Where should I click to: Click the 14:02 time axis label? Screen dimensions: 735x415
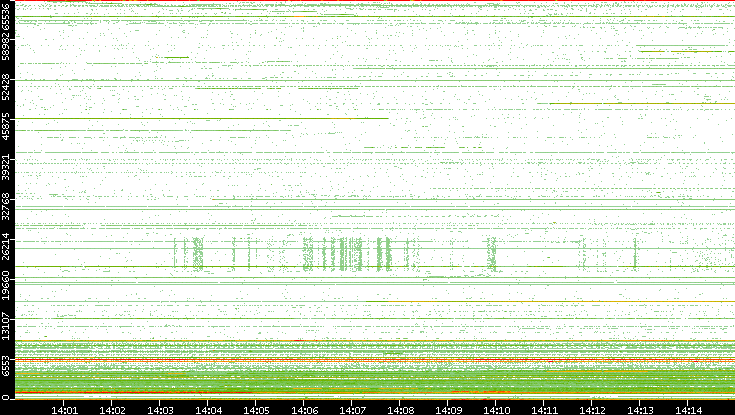pos(112,409)
